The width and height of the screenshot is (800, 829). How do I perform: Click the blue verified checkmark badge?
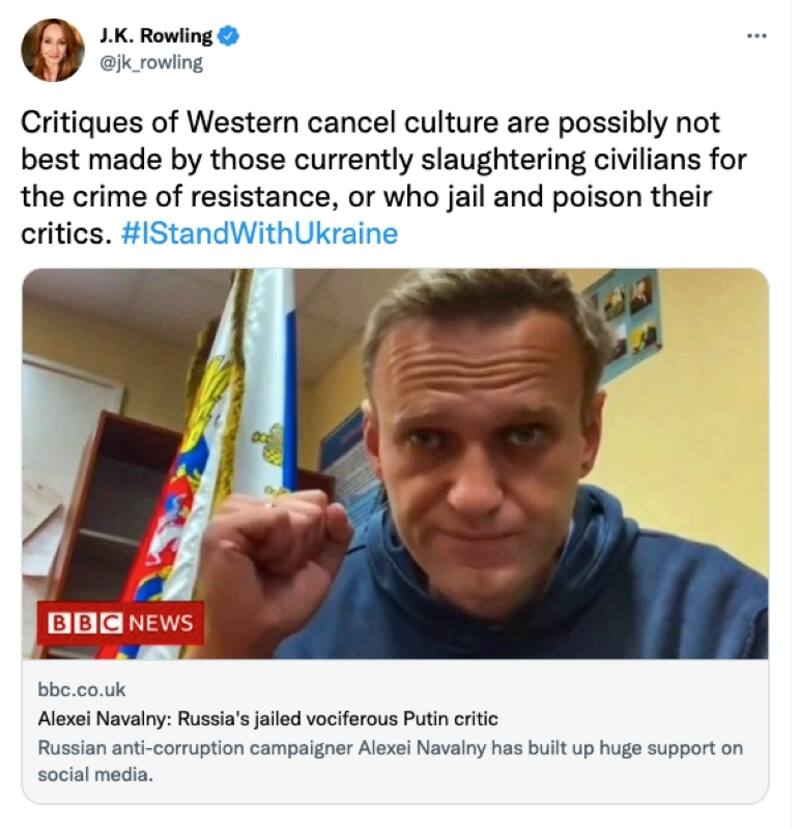228,36
